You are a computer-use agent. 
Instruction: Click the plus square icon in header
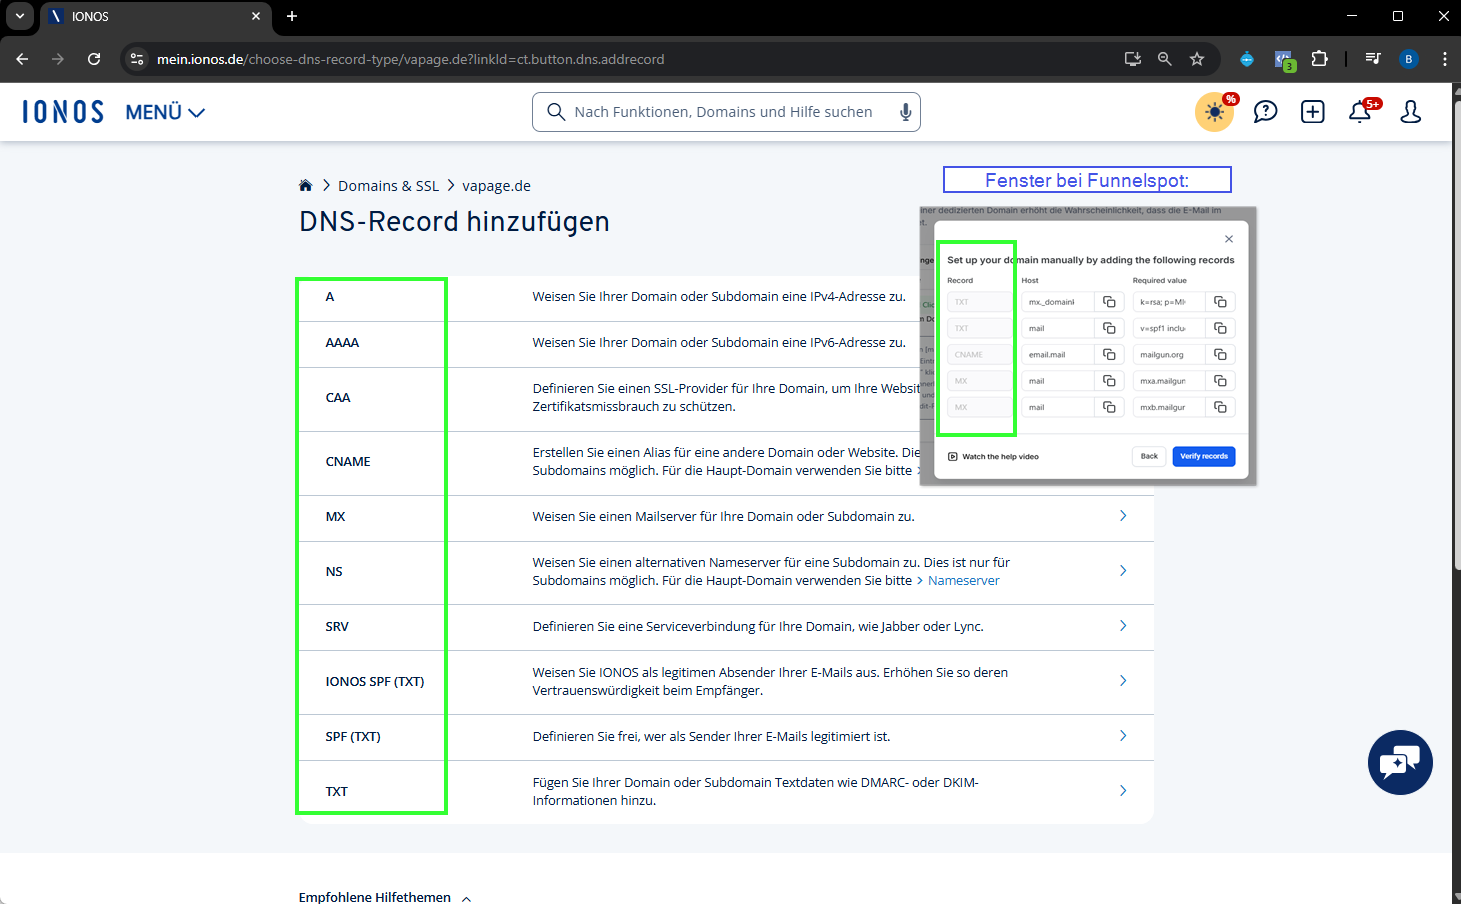[x=1313, y=112]
